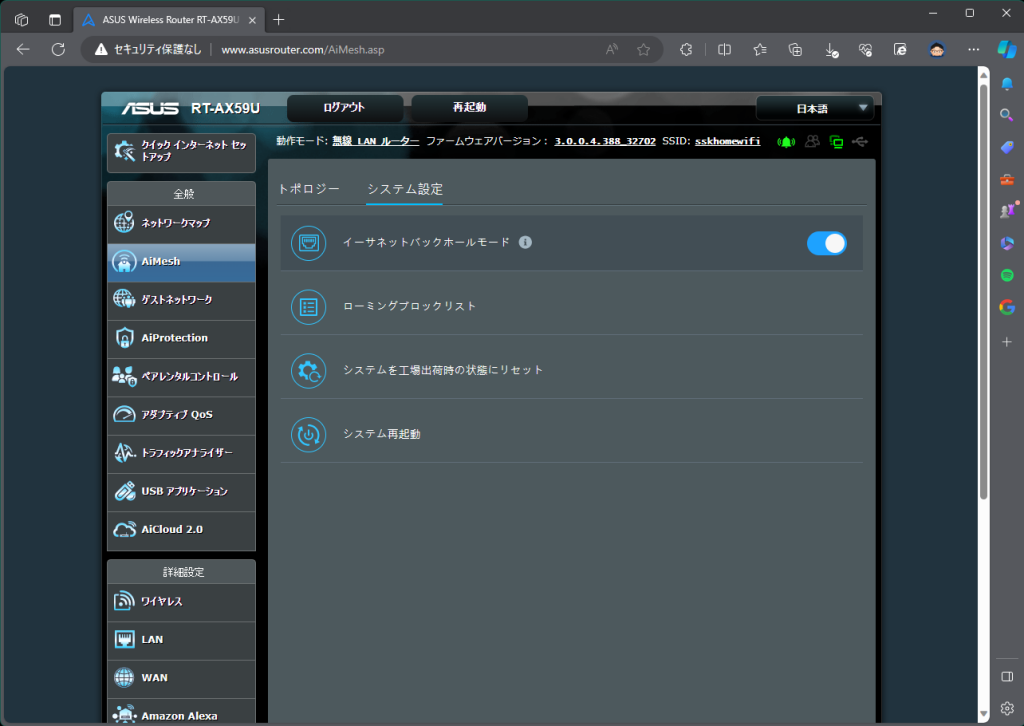The height and width of the screenshot is (726, 1024).
Task: Open browser extensions puzzle icon
Action: pos(686,50)
